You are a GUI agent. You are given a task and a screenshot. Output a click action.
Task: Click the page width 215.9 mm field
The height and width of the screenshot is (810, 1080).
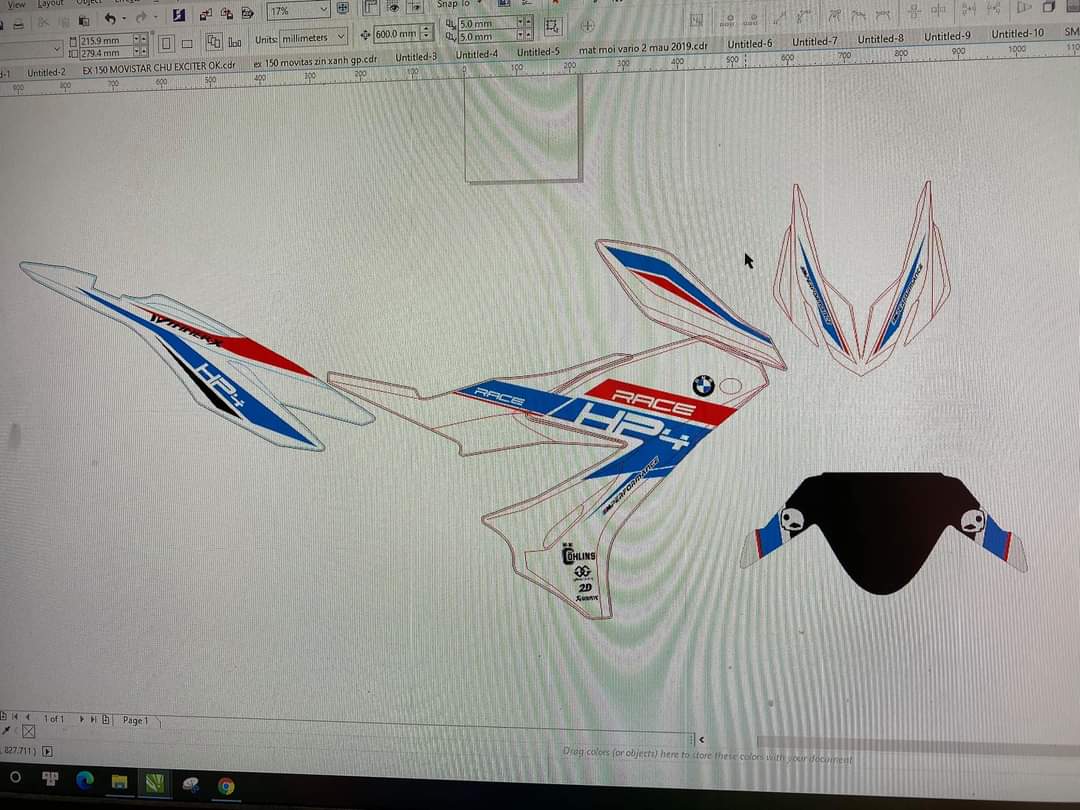tap(105, 41)
